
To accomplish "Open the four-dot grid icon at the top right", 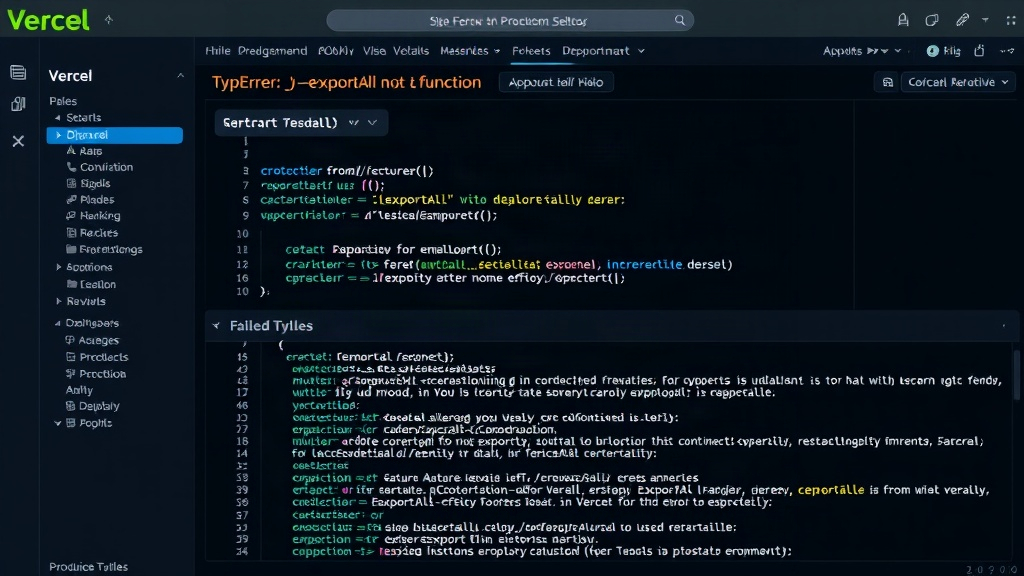I will coord(1011,20).
